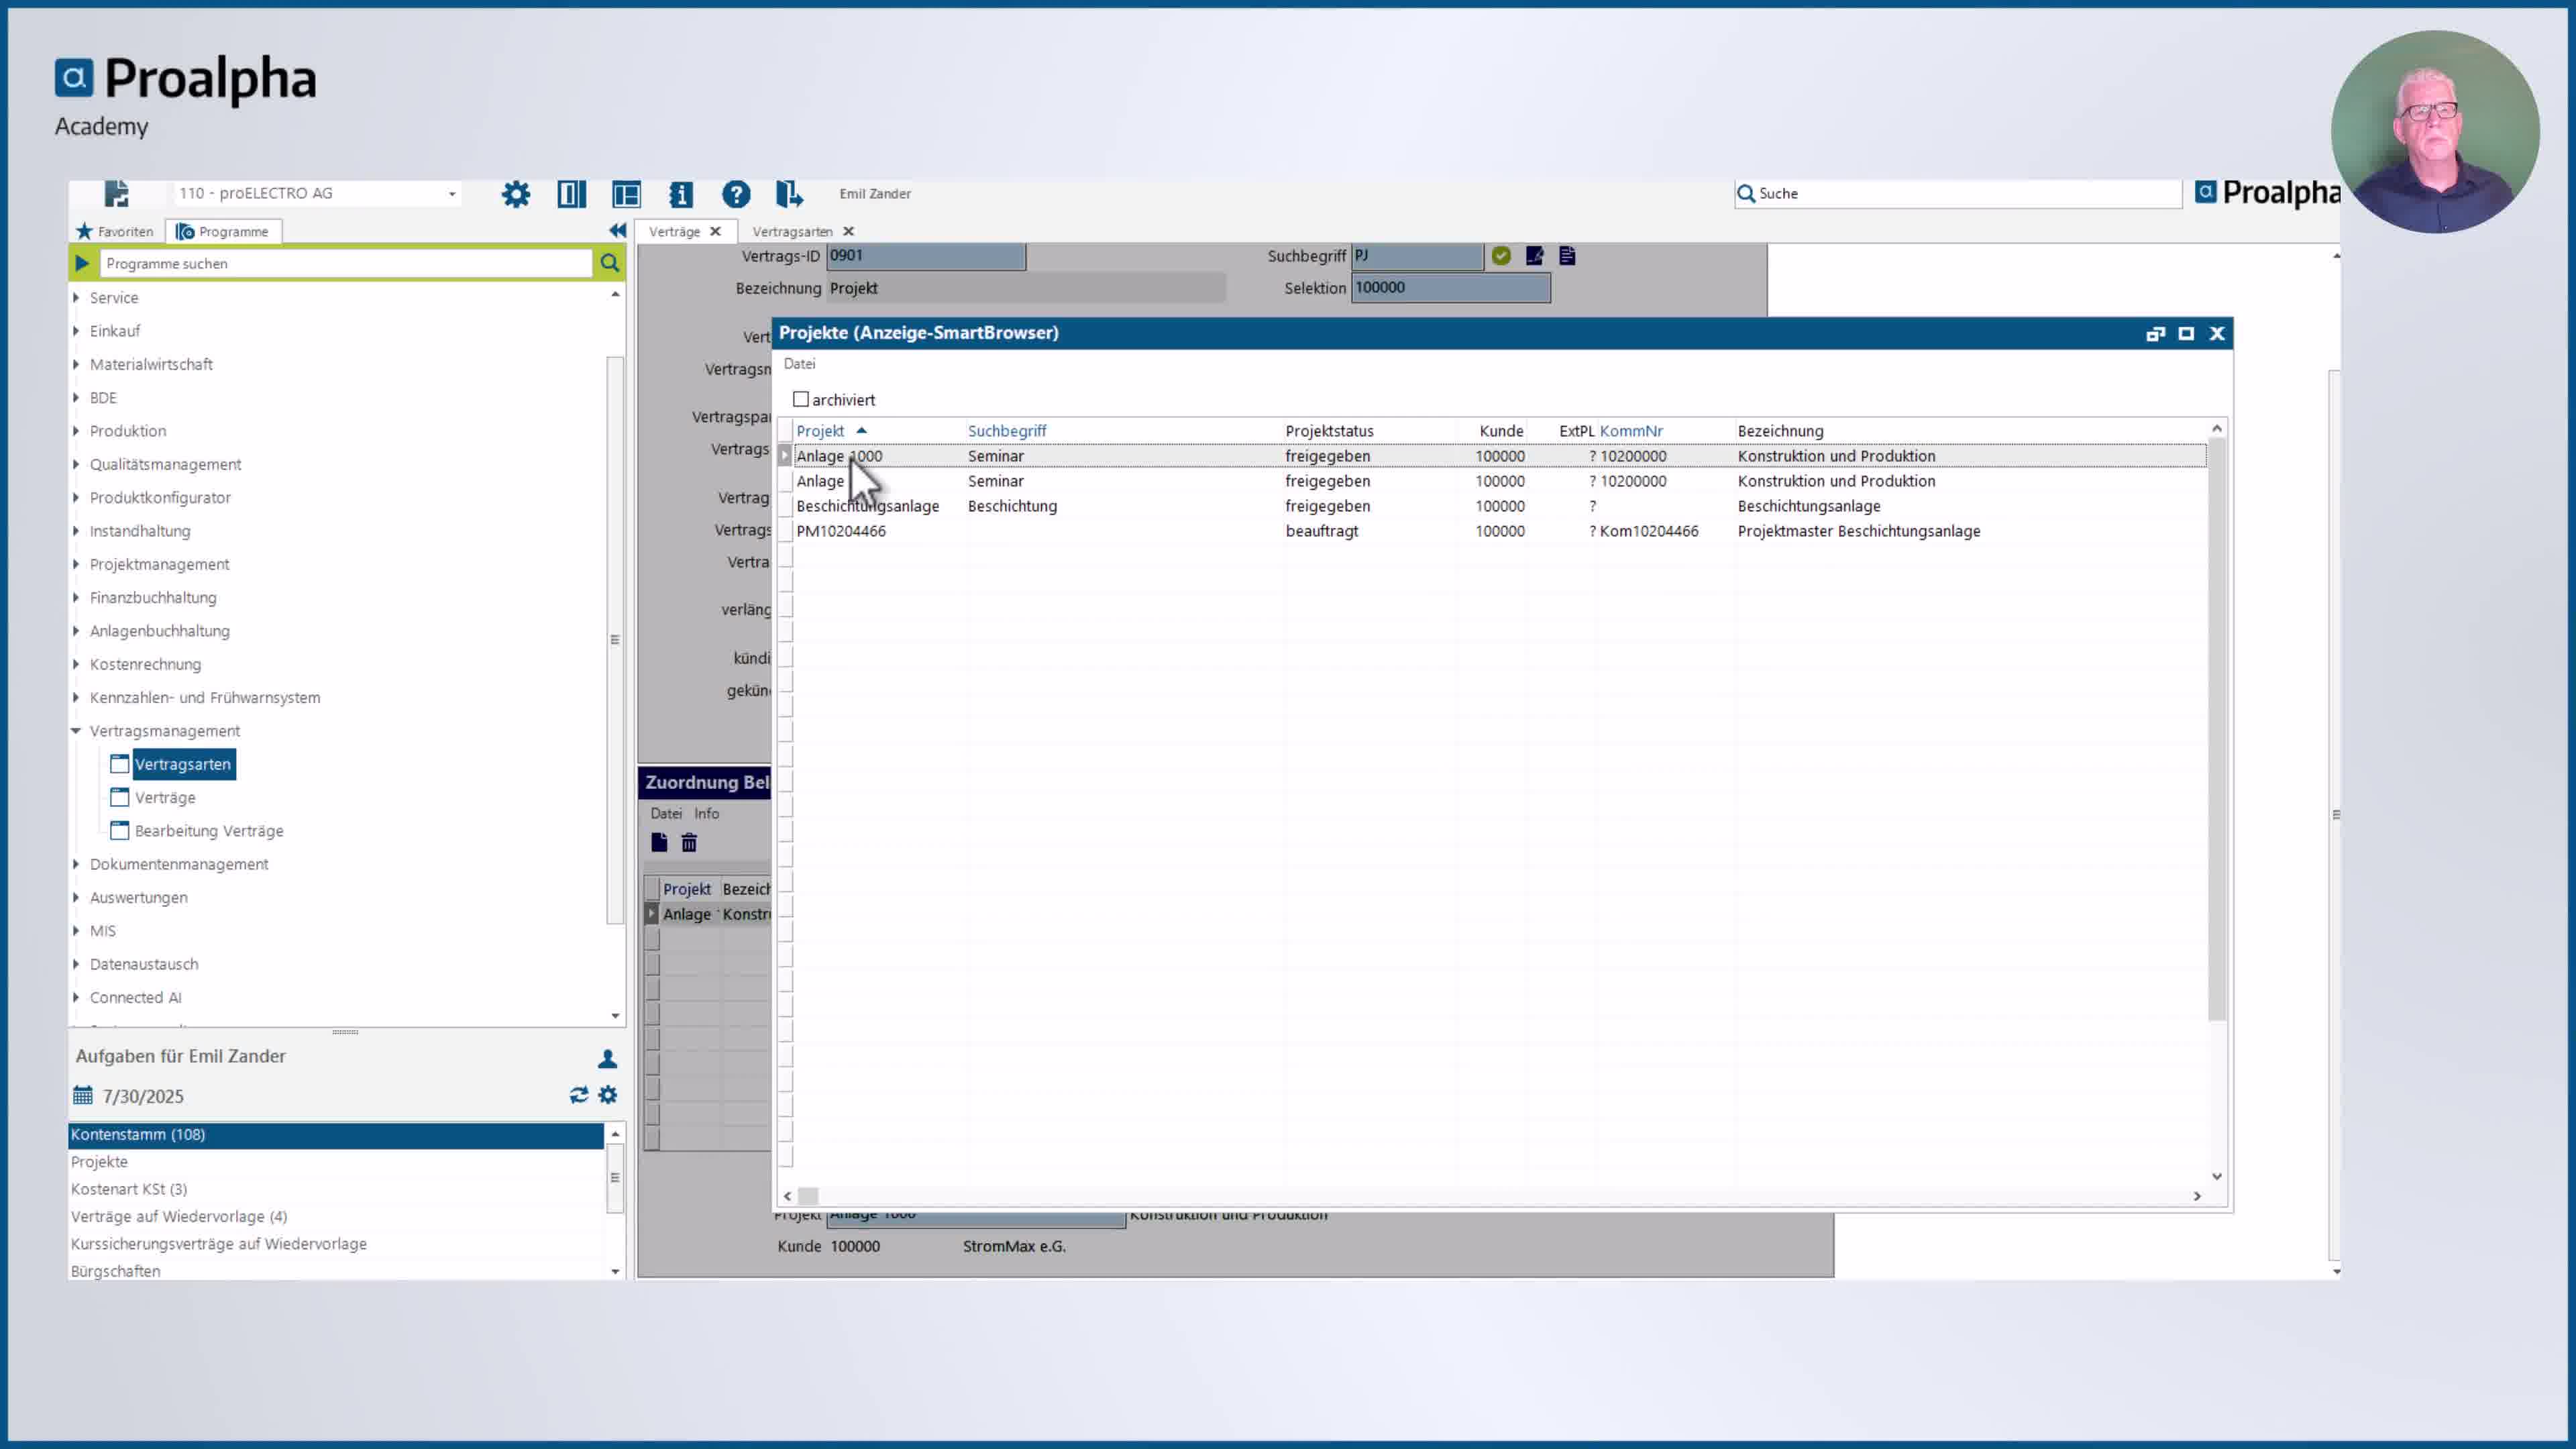The width and height of the screenshot is (2576, 1449).
Task: Click the Projekte dialog vertical scrollbar
Action: (x=2216, y=730)
